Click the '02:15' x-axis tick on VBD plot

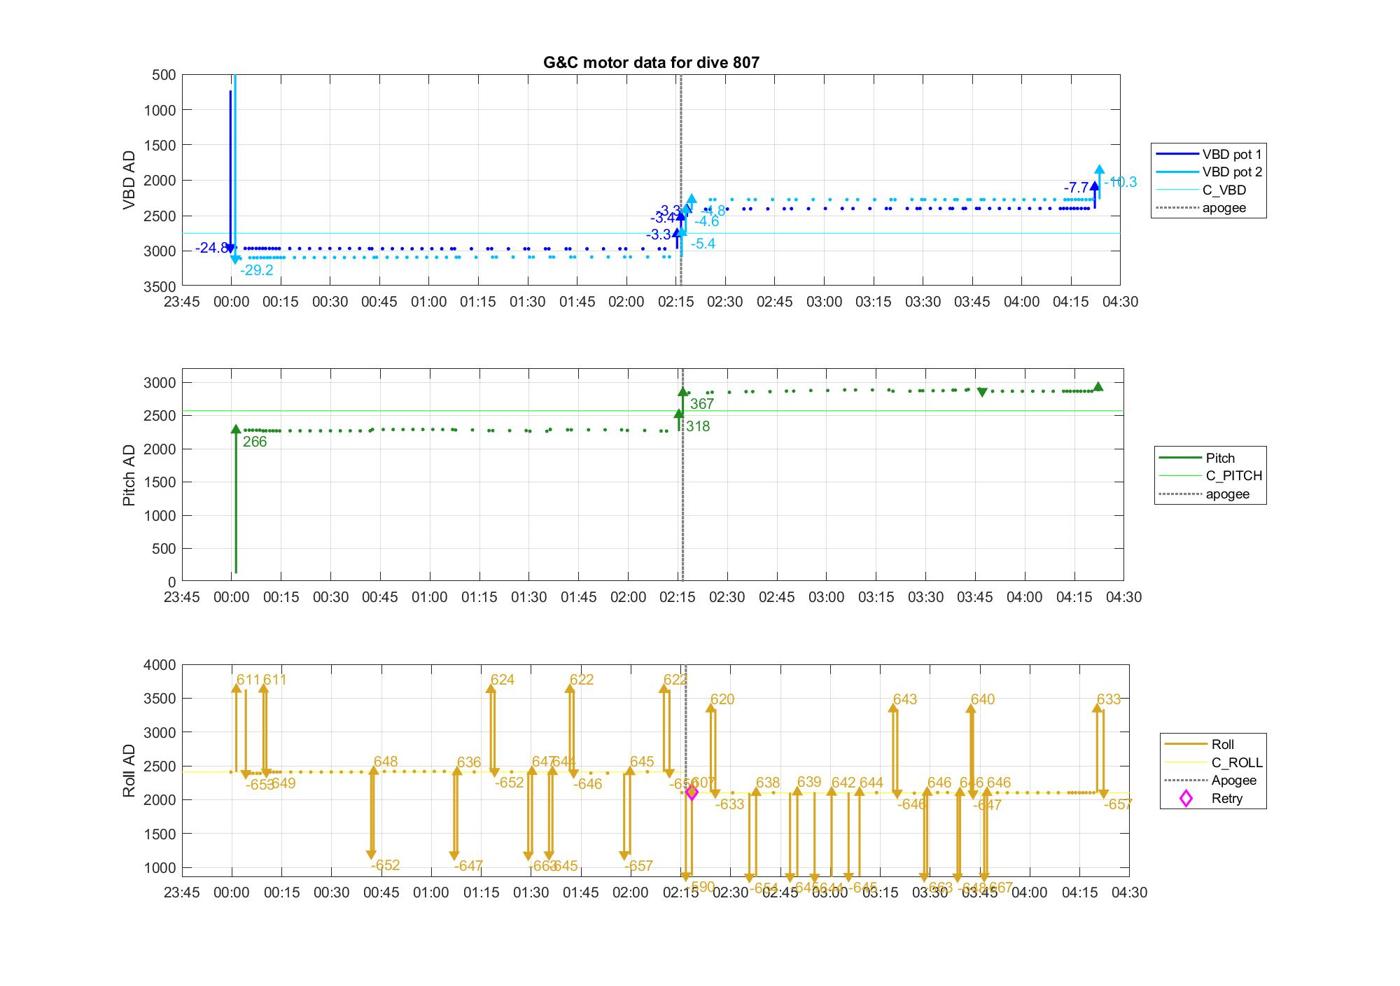point(675,302)
